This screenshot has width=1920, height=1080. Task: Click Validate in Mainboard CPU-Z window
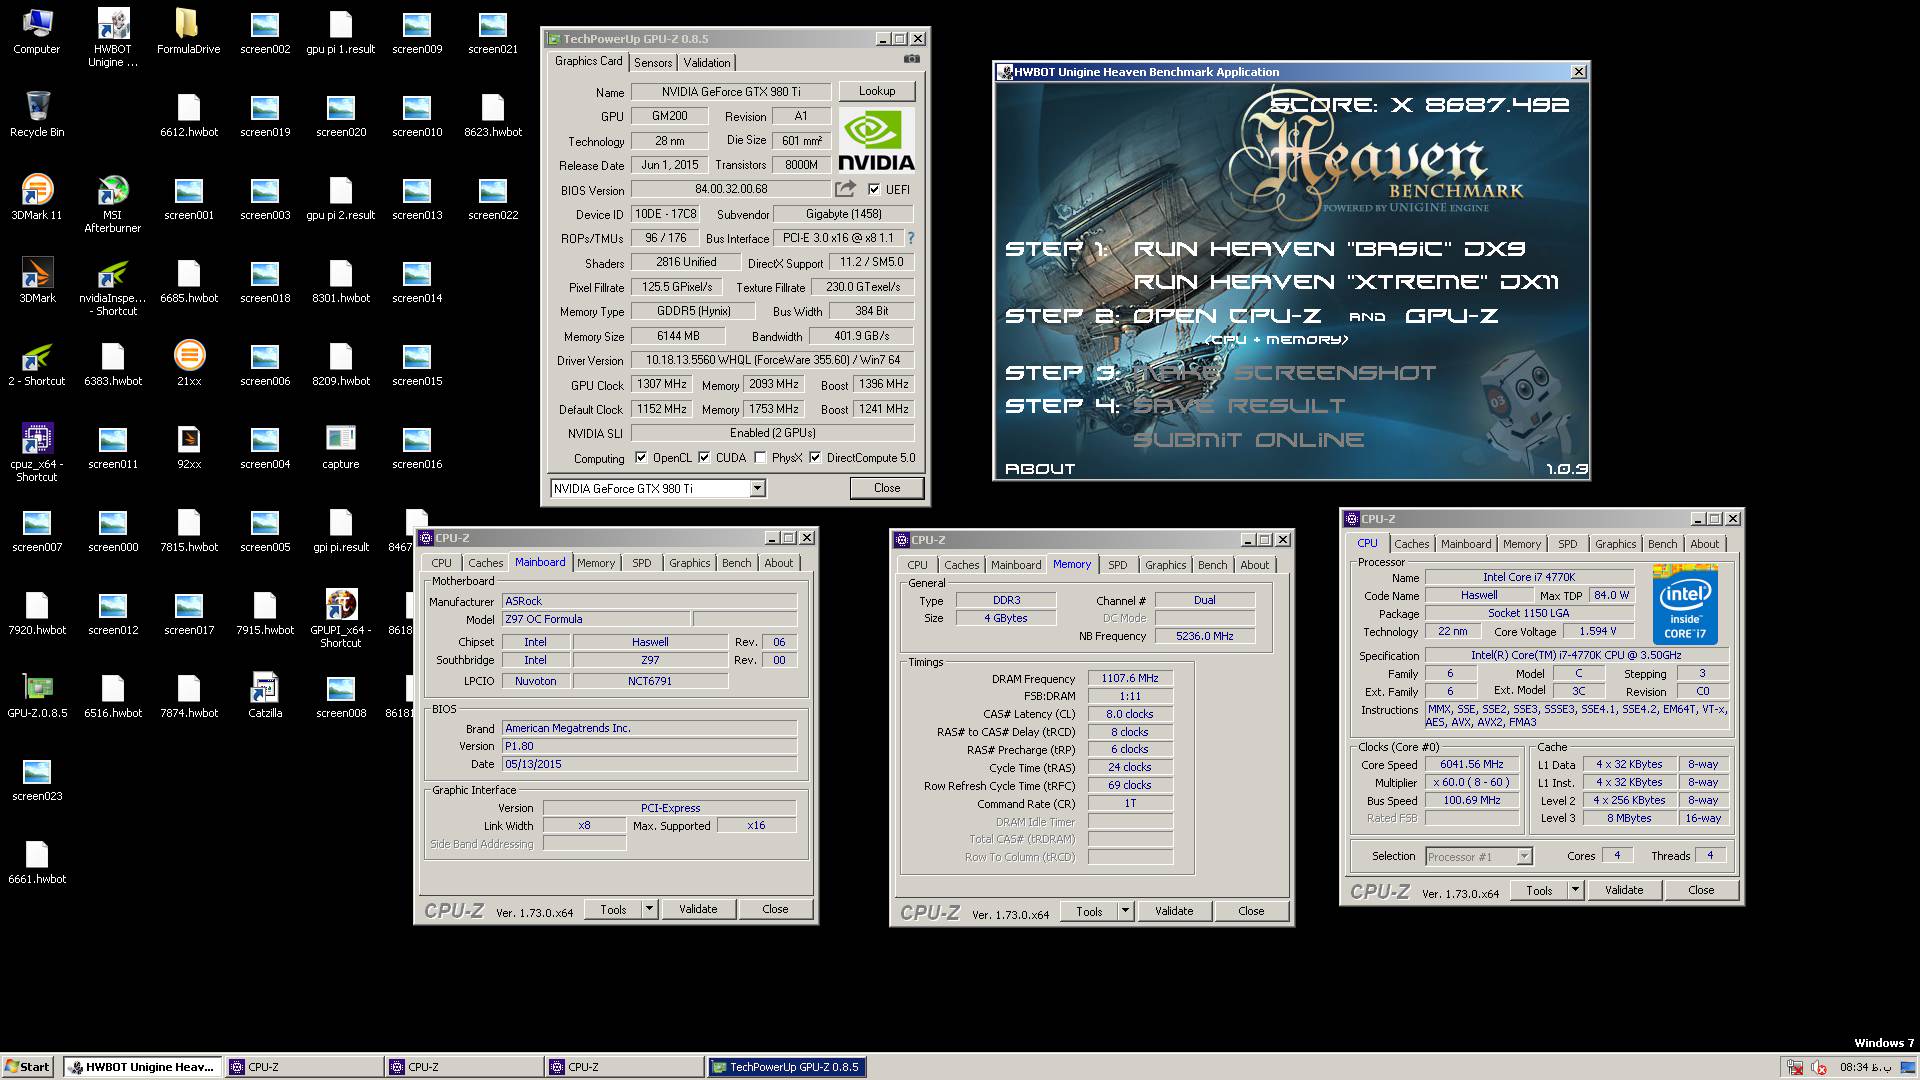pos(698,909)
